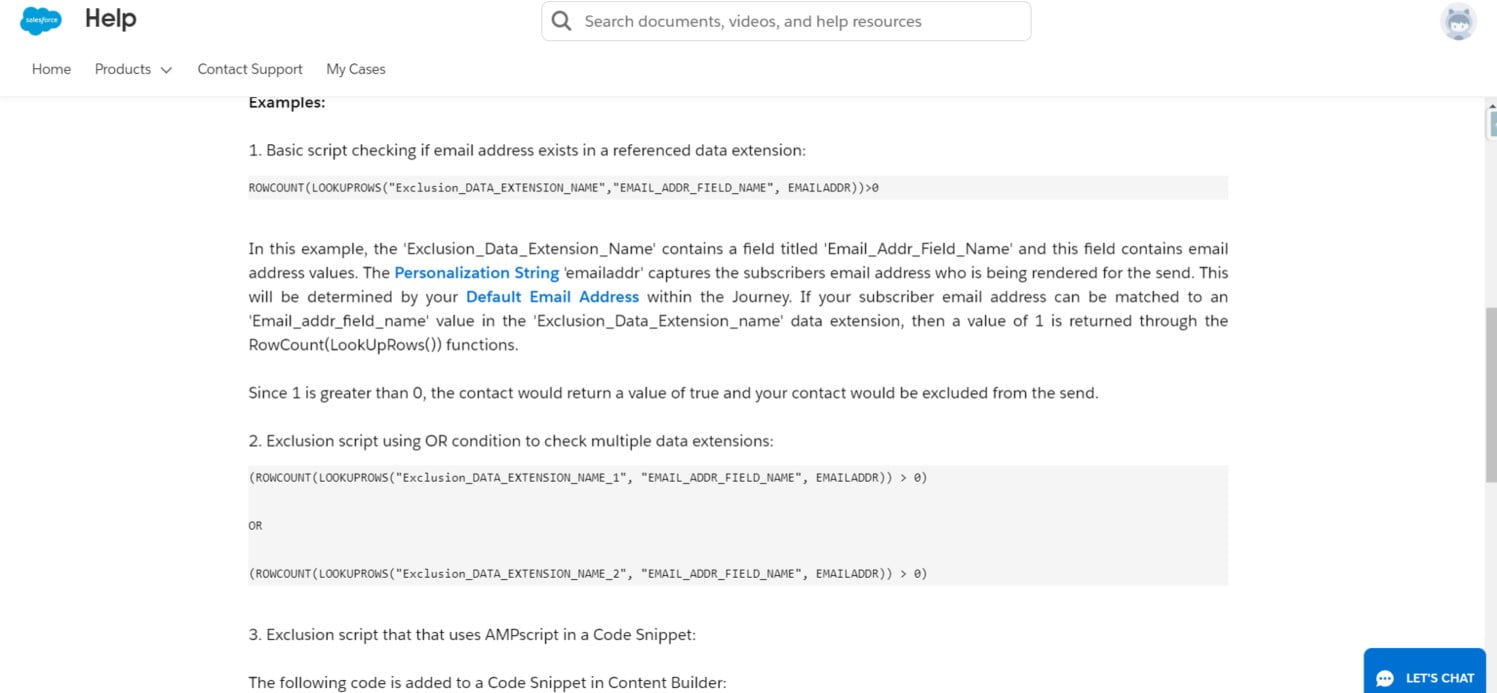Click the magnifying glass search icon
The width and height of the screenshot is (1497, 693).
pos(562,21)
